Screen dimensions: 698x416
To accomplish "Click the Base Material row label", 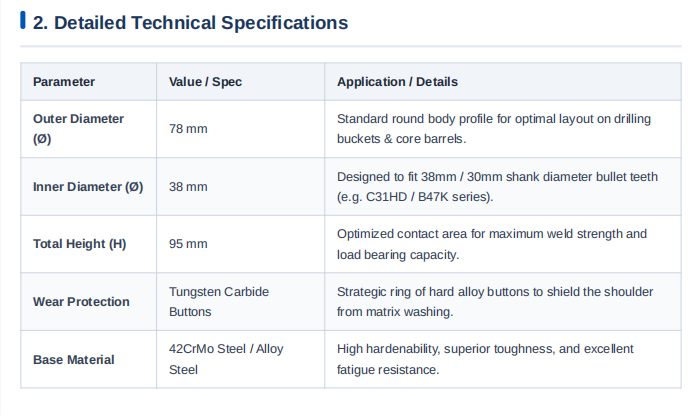I will pos(73,359).
